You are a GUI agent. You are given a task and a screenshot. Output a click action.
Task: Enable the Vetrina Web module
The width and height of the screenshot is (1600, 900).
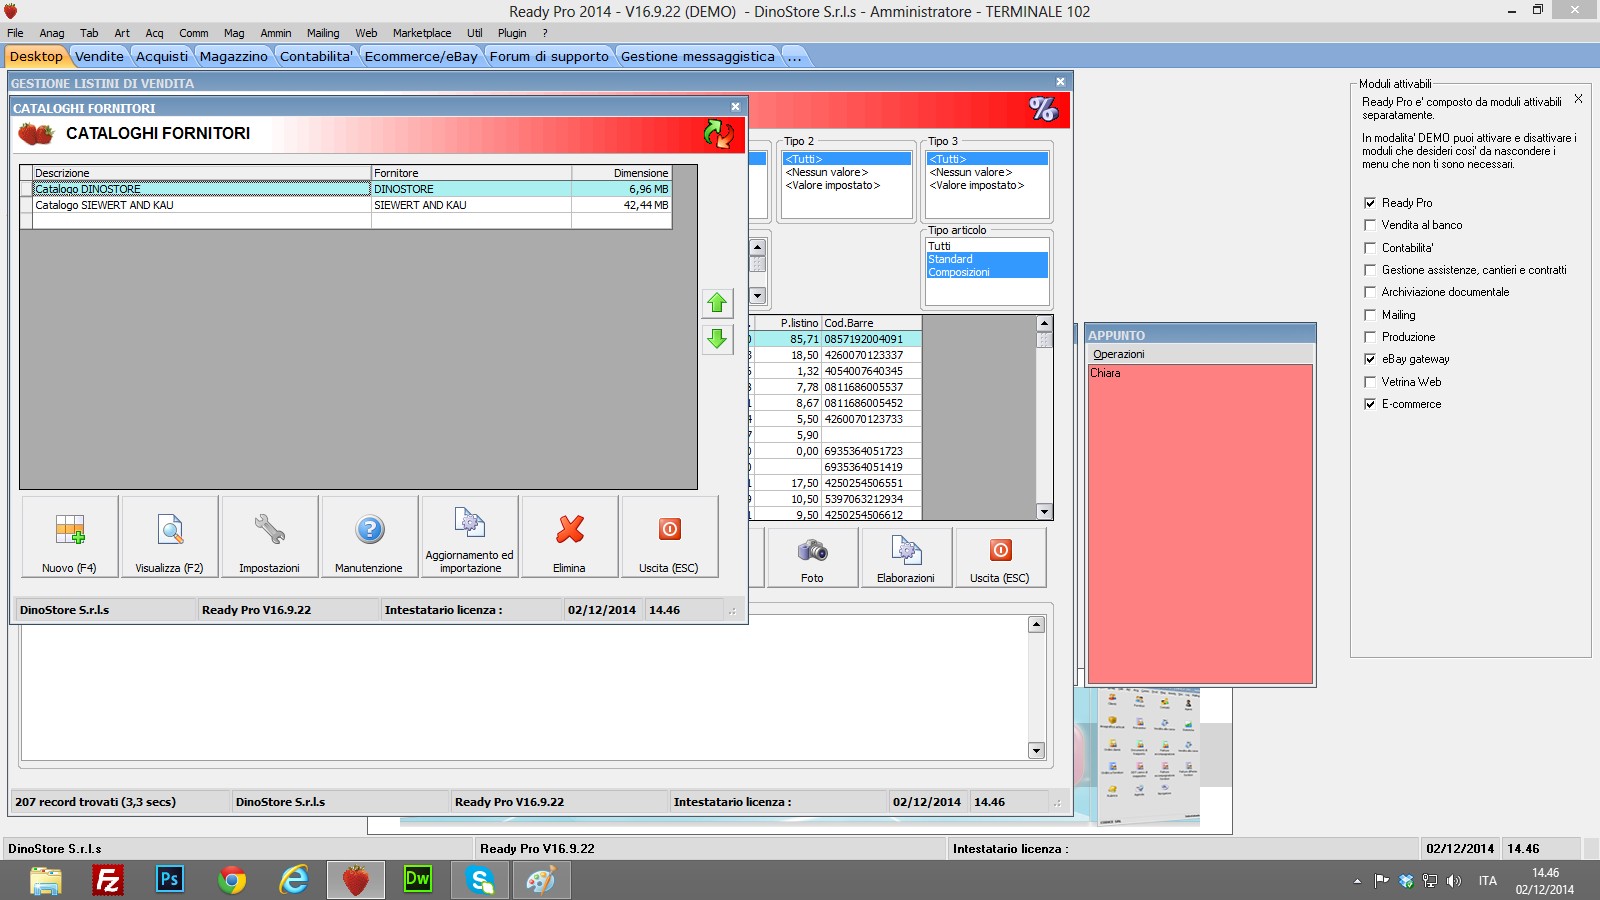[1370, 382]
